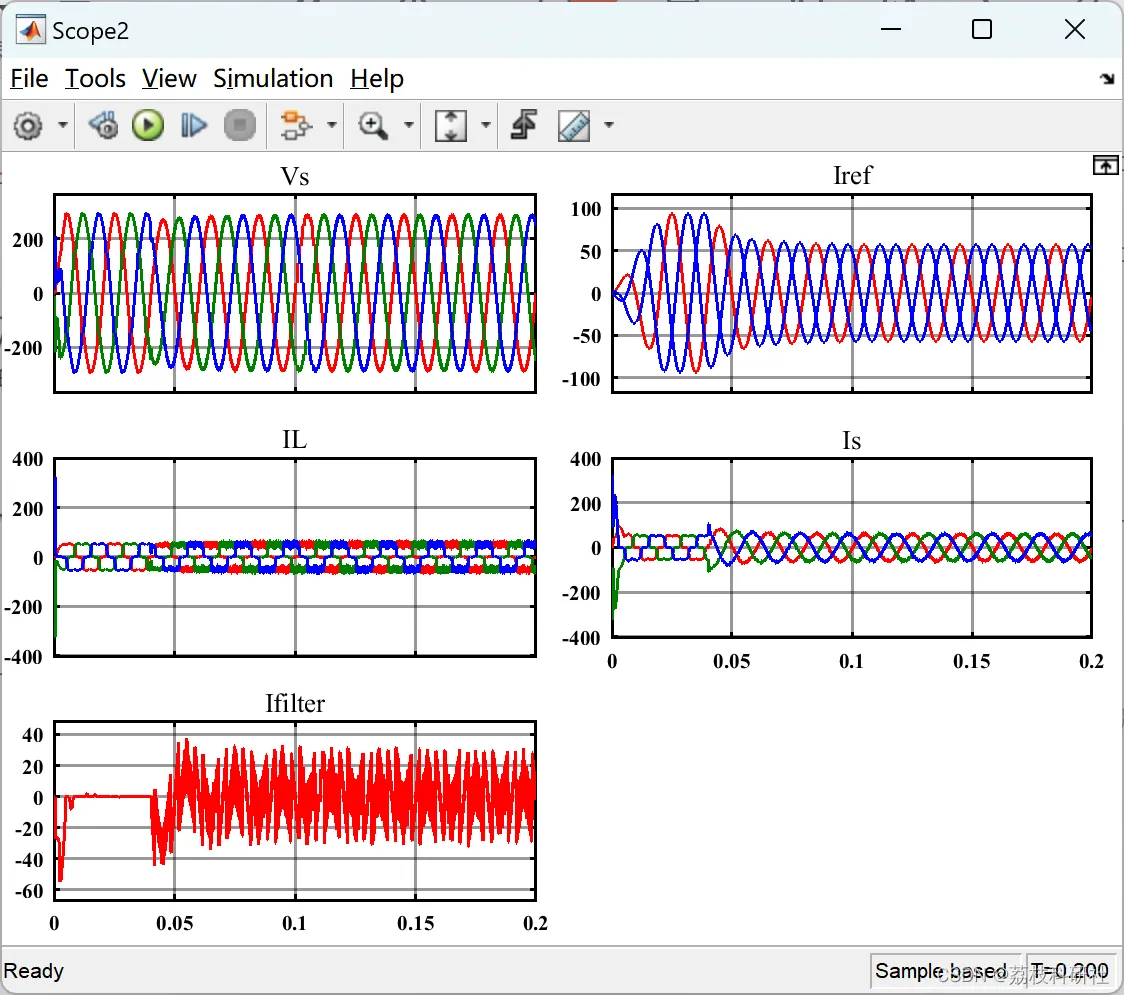
Task: Click the Stop simulation icon
Action: point(239,126)
